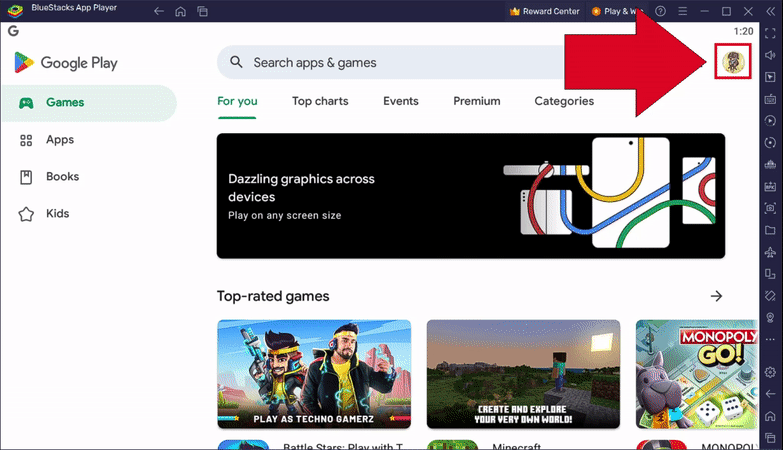The height and width of the screenshot is (450, 783).
Task: Toggle fullscreen from the right sidebar
Action: click(770, 33)
